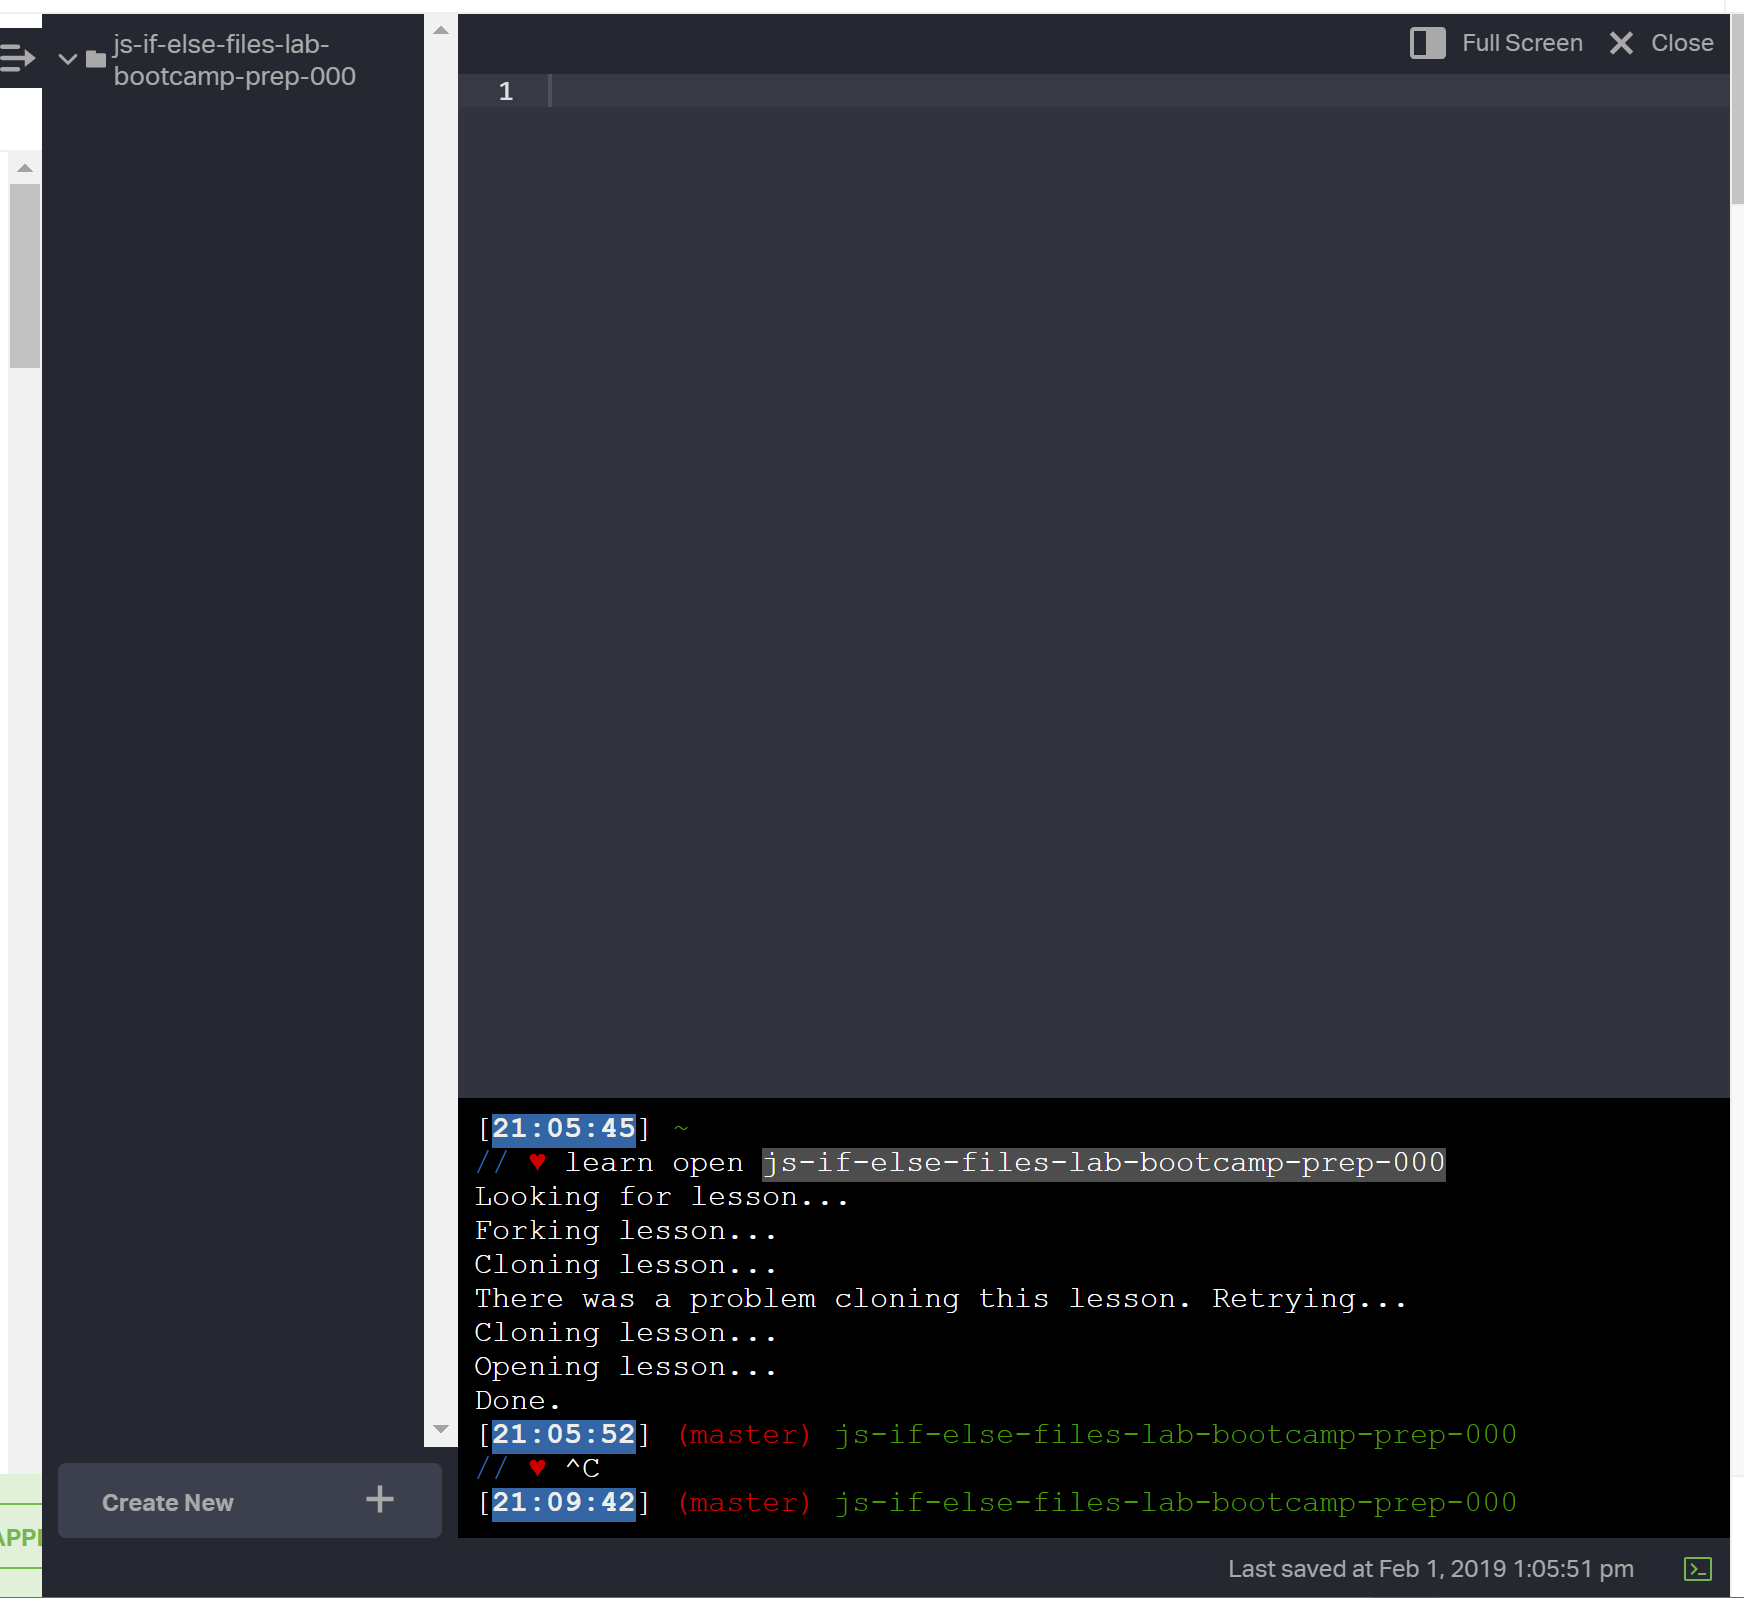This screenshot has width=1744, height=1598.
Task: Click file tree scrollbar down arrow
Action: click(441, 1430)
